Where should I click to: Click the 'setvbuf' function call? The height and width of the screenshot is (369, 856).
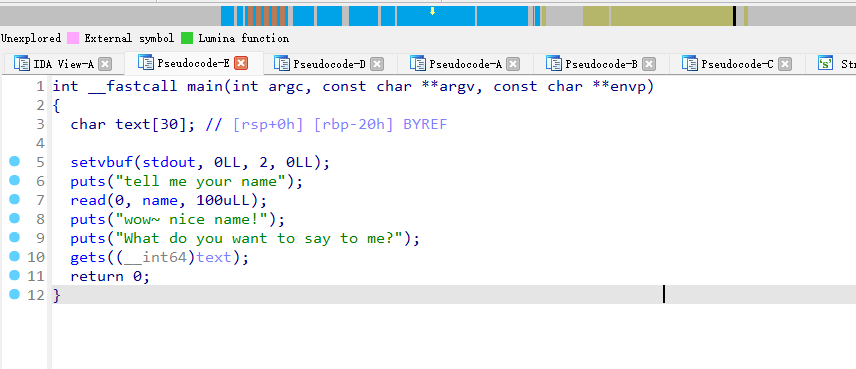(x=102, y=163)
